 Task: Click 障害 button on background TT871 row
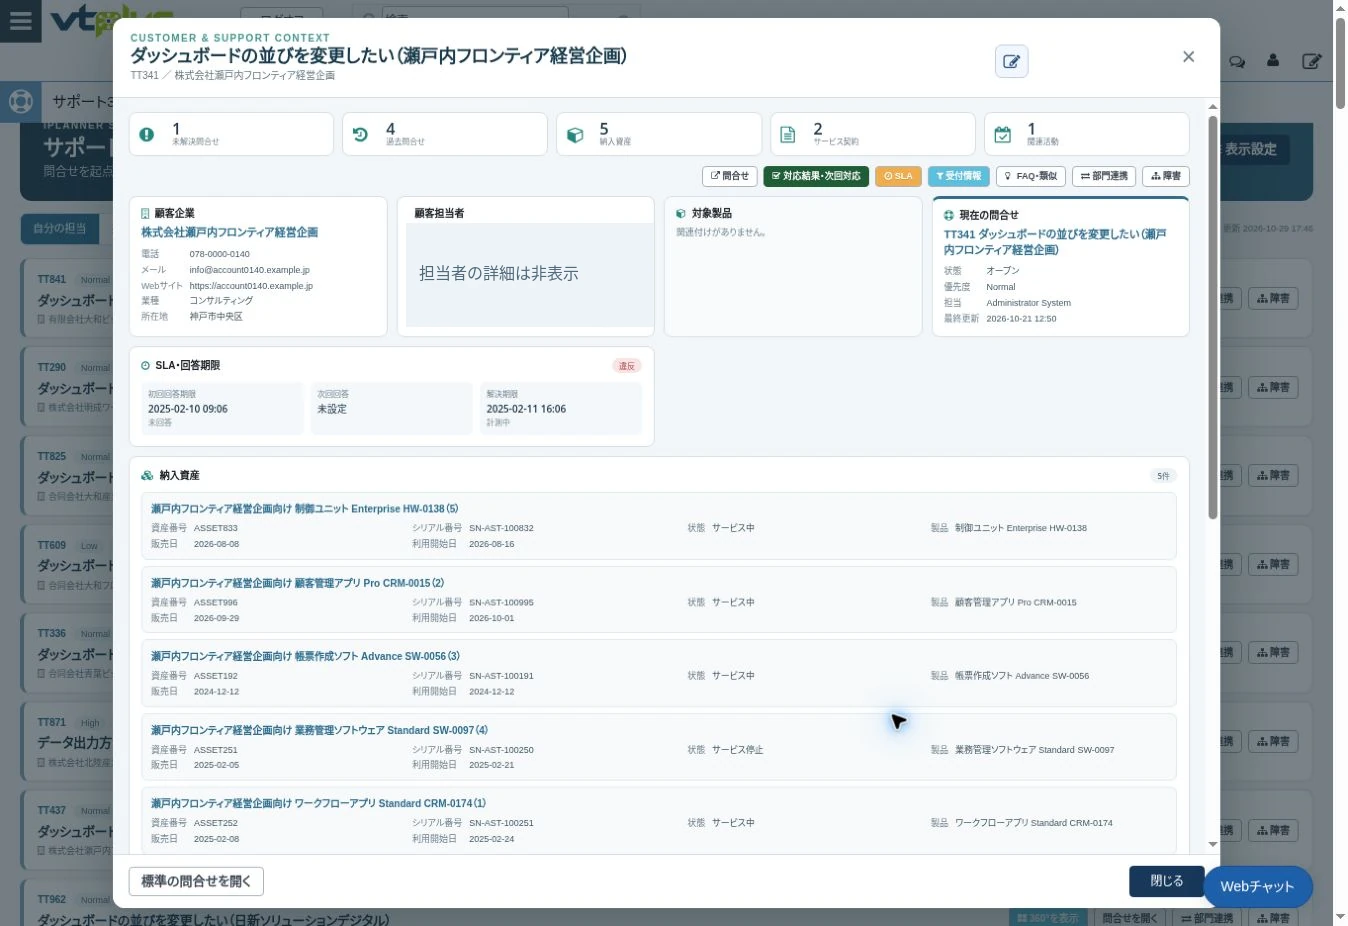[x=1273, y=741]
